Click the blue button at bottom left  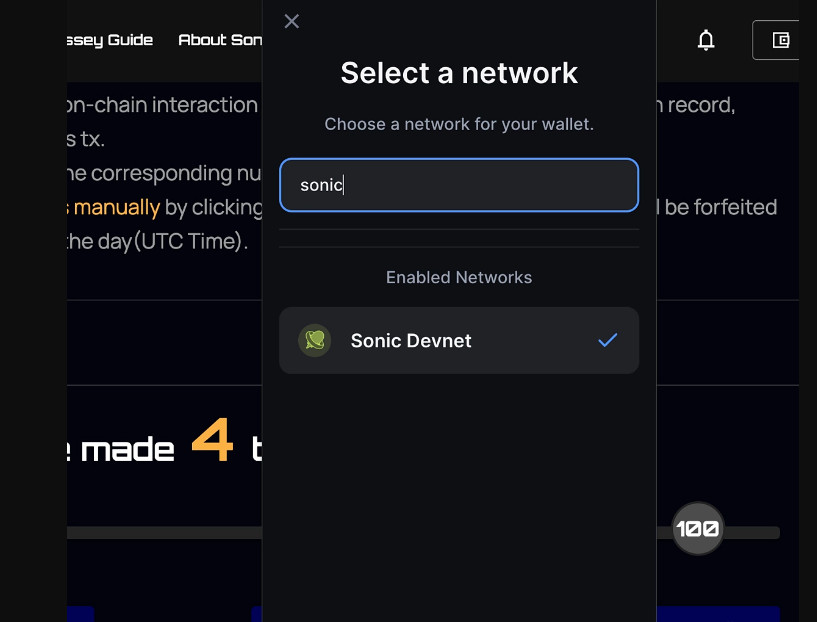81,614
